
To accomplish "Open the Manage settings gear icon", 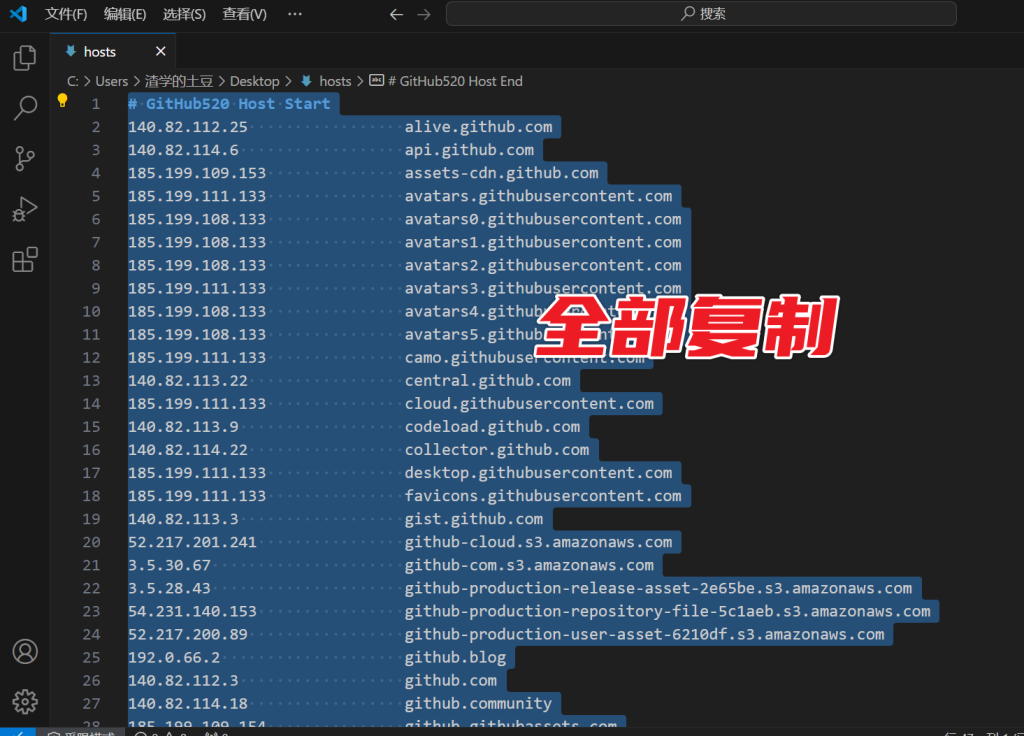I will pyautogui.click(x=24, y=701).
